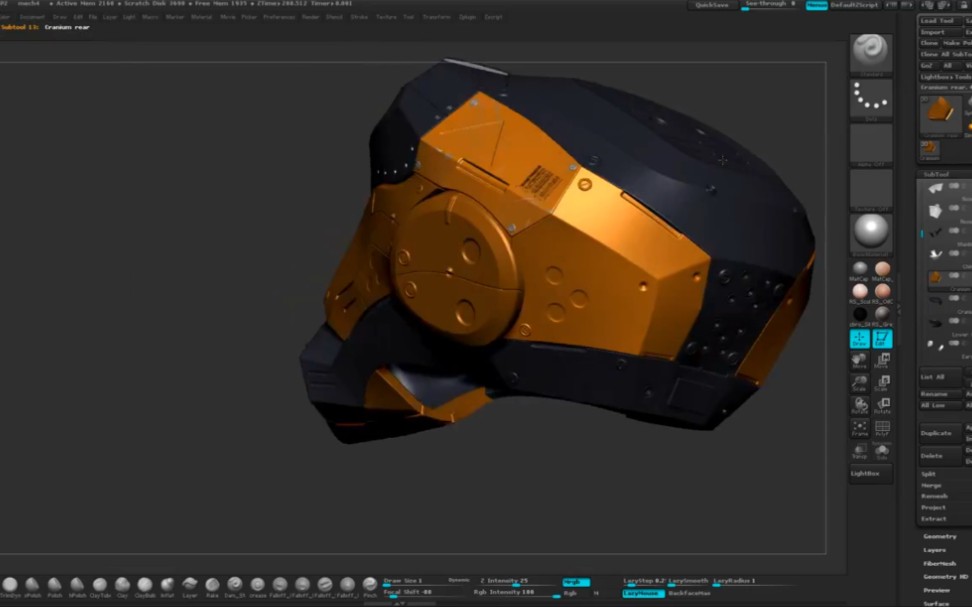Click the Rotate canvas icon beside Rotate mode
Screen dimensions: 972x607
click(x=882, y=405)
